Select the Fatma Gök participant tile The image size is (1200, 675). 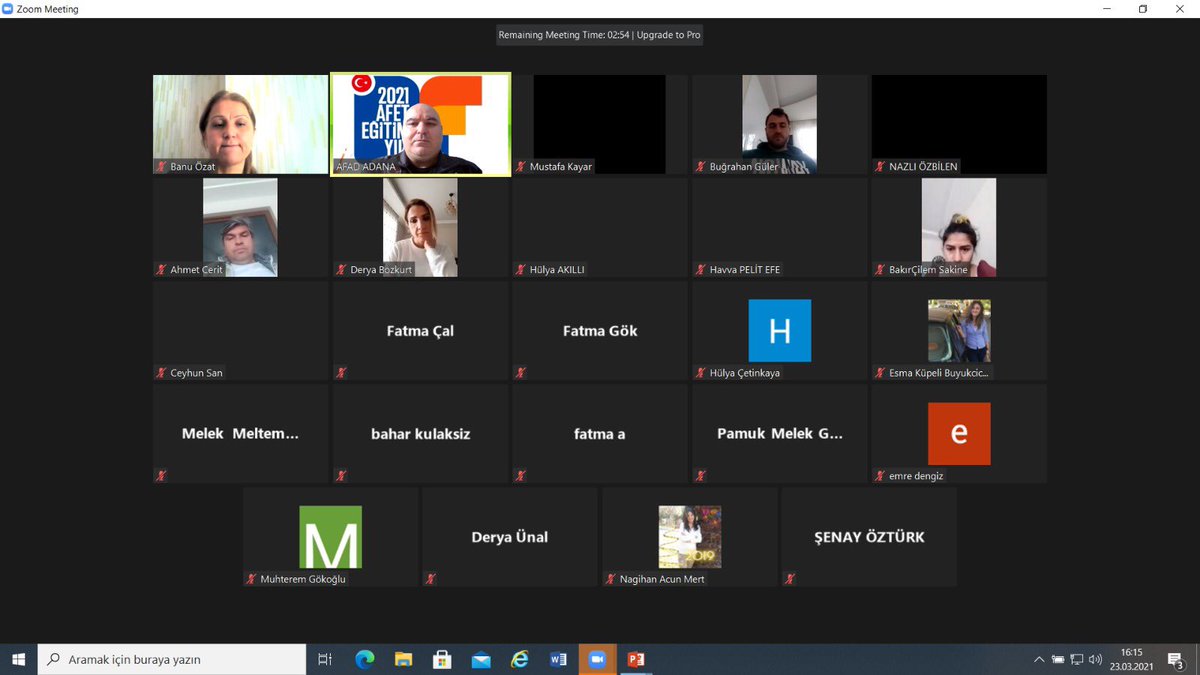pos(600,331)
